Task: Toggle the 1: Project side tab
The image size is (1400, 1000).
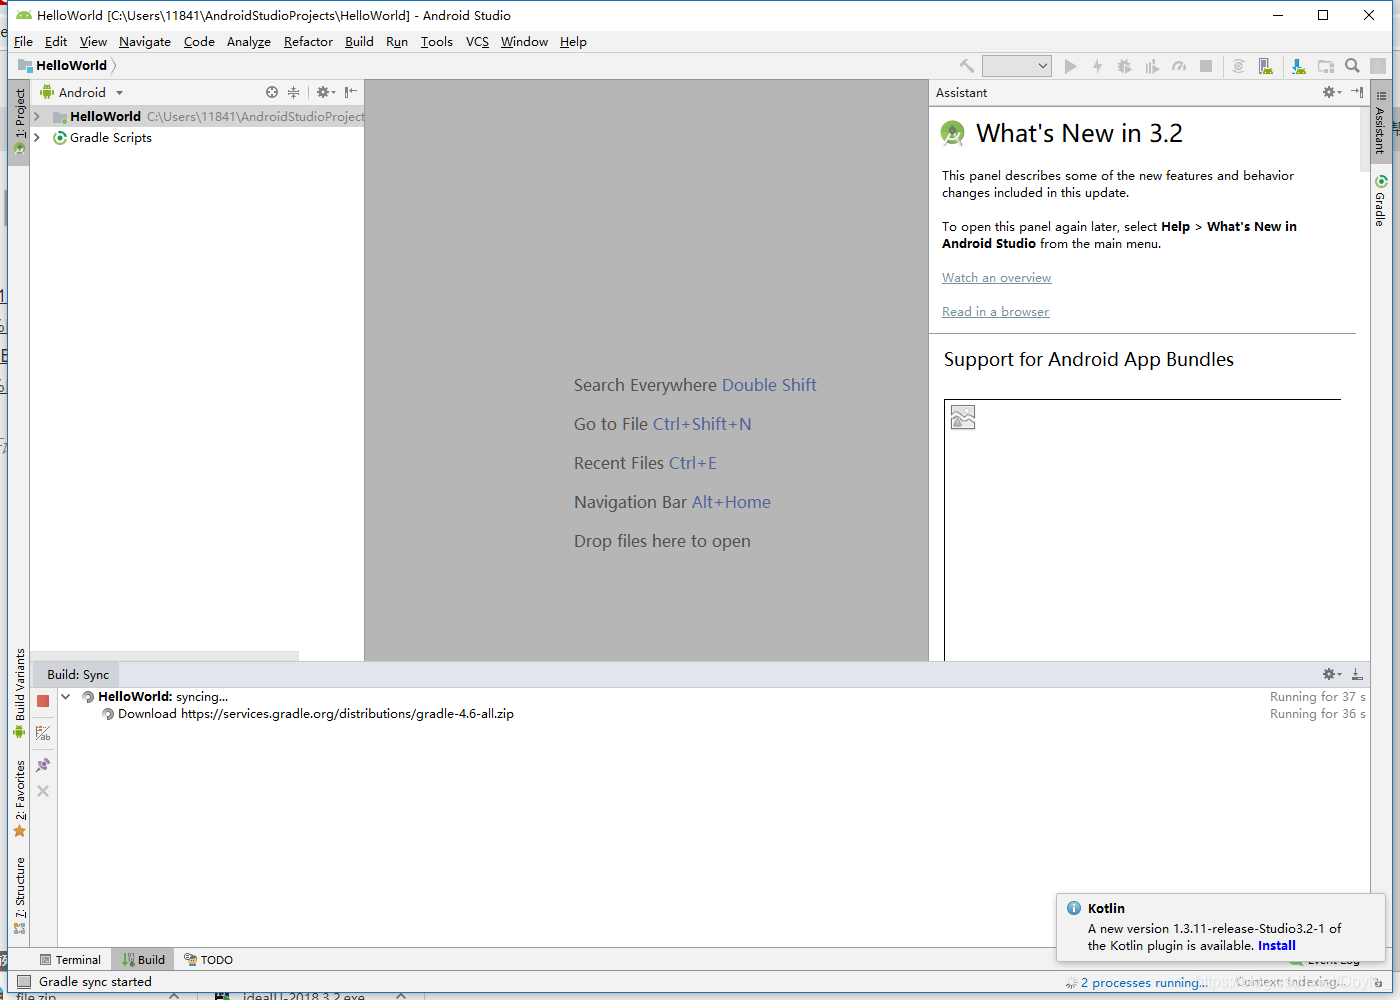Action: point(19,121)
